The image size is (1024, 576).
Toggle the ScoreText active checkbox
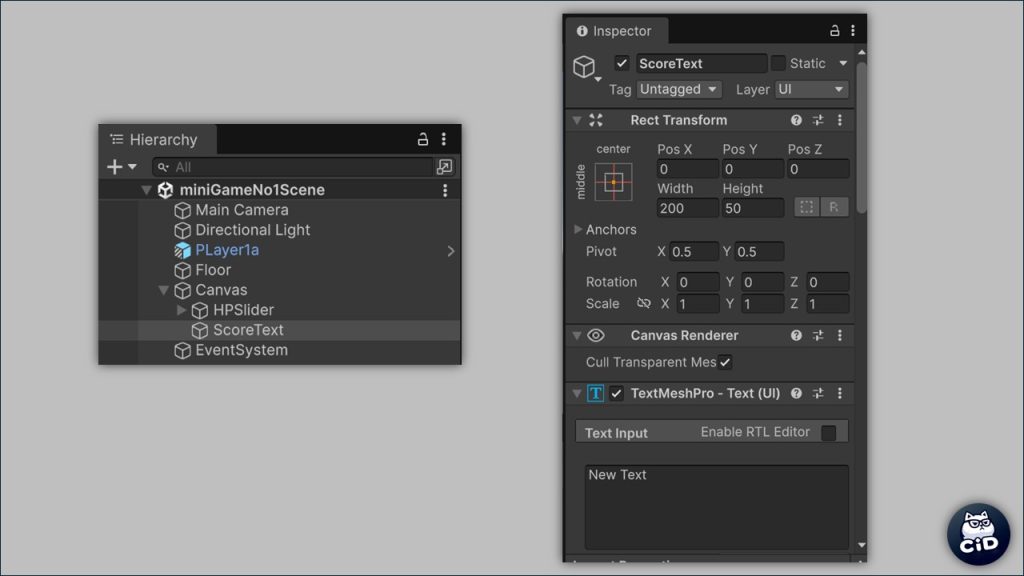pyautogui.click(x=622, y=63)
